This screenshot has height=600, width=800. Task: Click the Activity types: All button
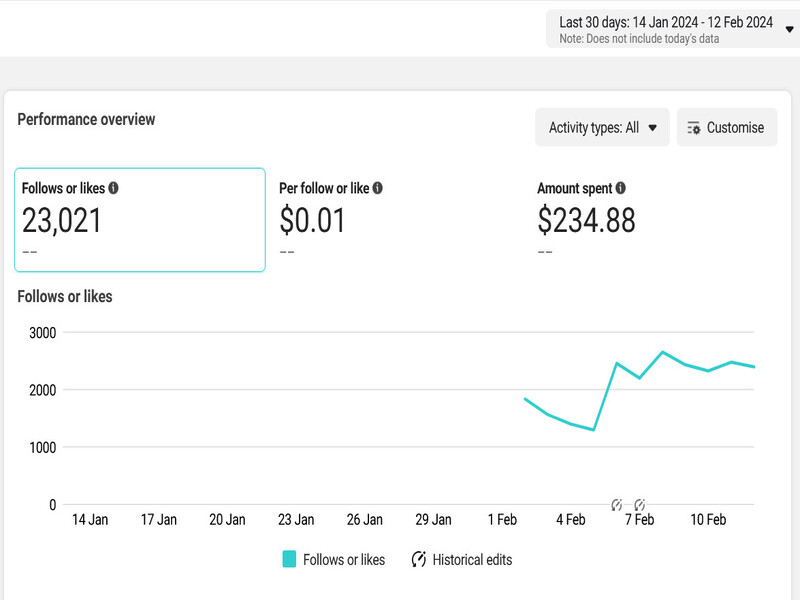pyautogui.click(x=602, y=127)
